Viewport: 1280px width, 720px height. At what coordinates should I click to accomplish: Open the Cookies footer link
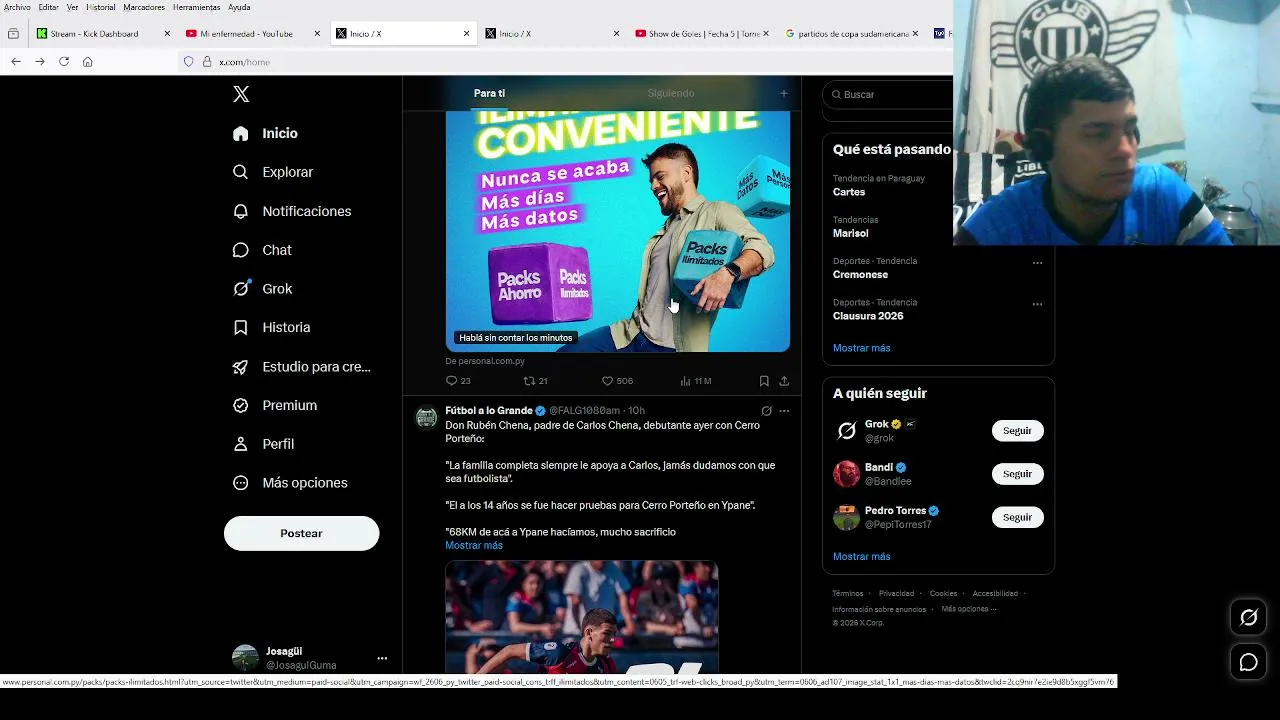943,593
